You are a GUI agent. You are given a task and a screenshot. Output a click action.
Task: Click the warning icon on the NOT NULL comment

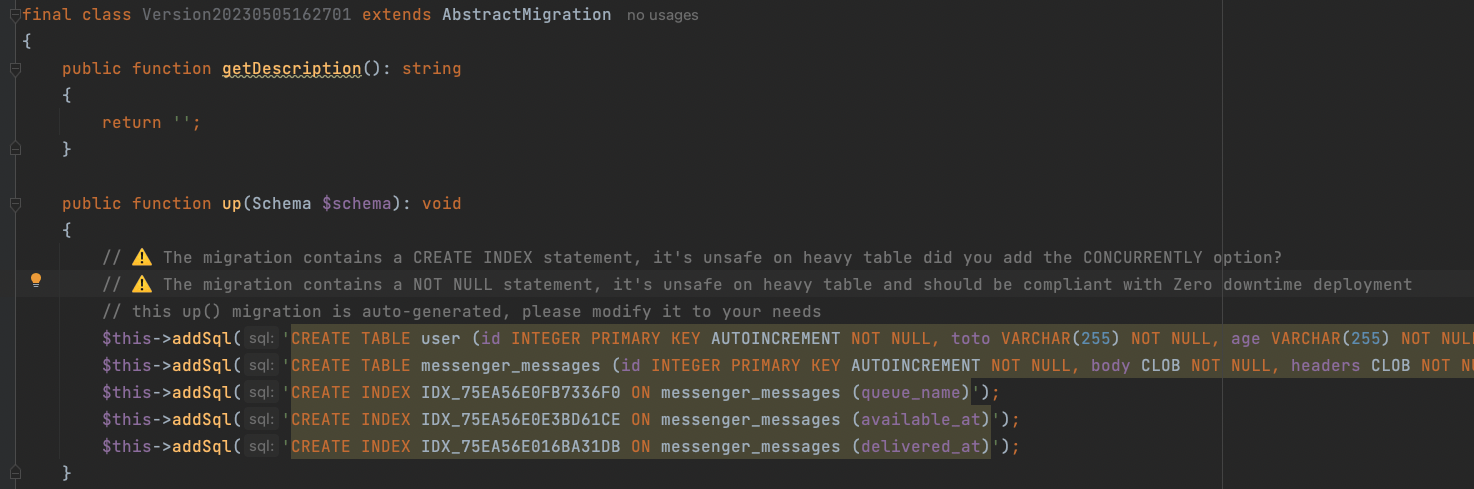pos(142,285)
